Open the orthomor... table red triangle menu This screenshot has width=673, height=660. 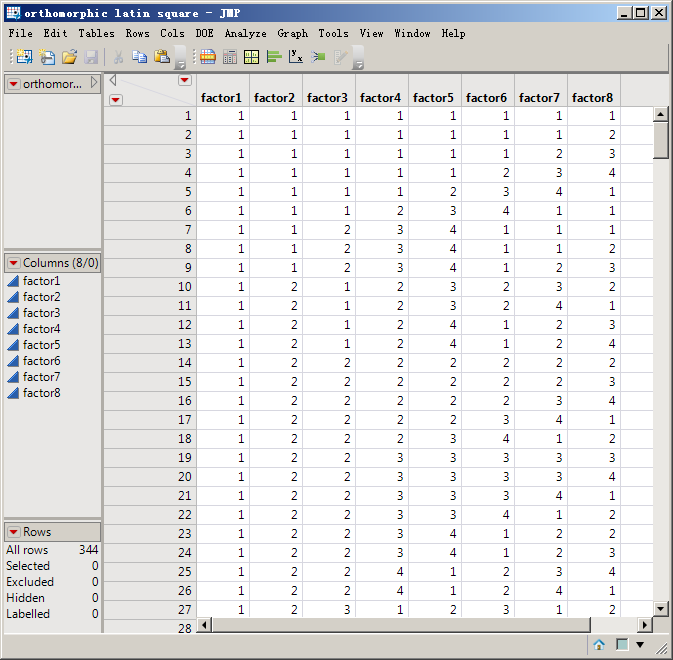pos(13,84)
